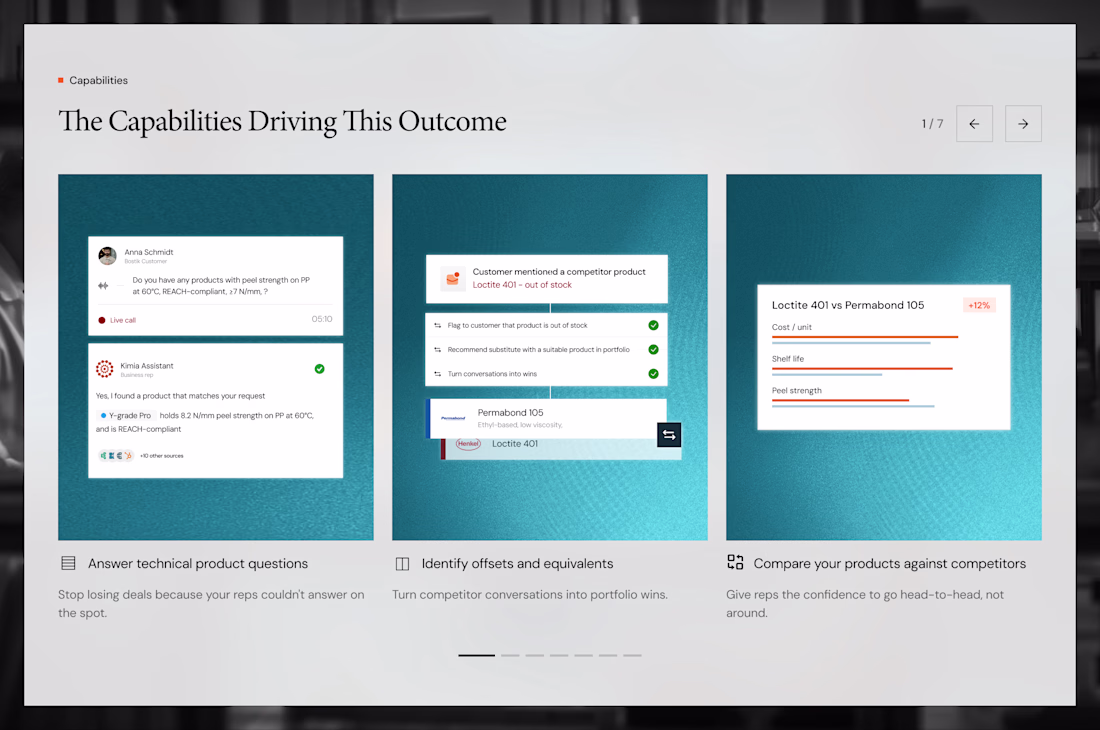
Task: Jump to the last pagination dash
Action: [x=632, y=655]
